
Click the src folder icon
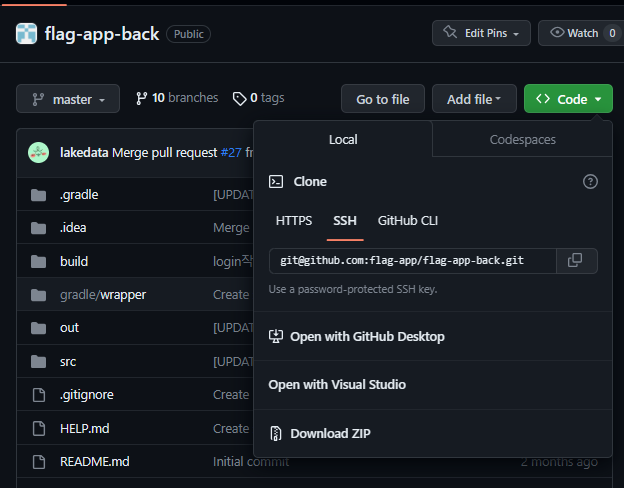coord(39,361)
